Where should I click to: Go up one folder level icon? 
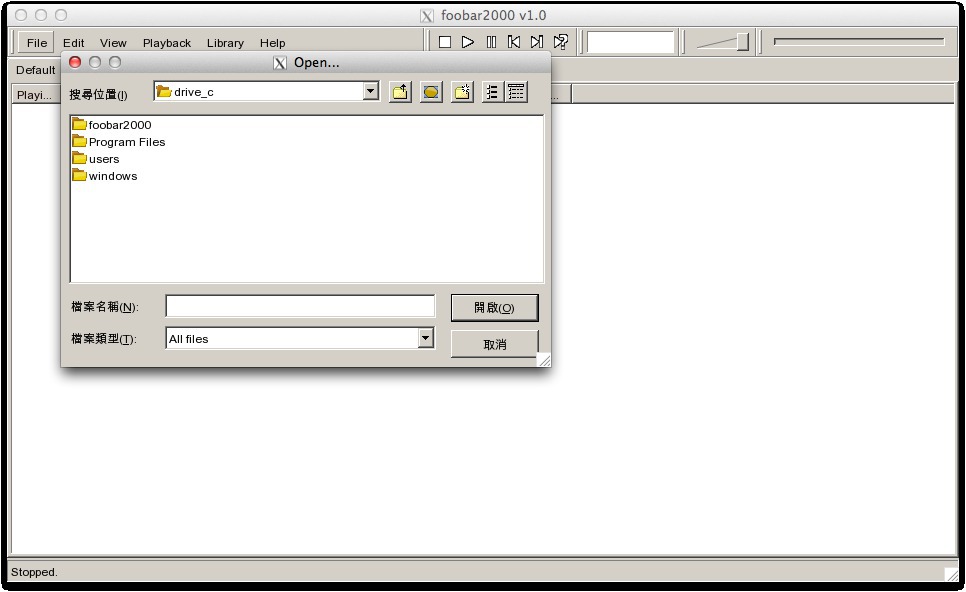click(400, 92)
